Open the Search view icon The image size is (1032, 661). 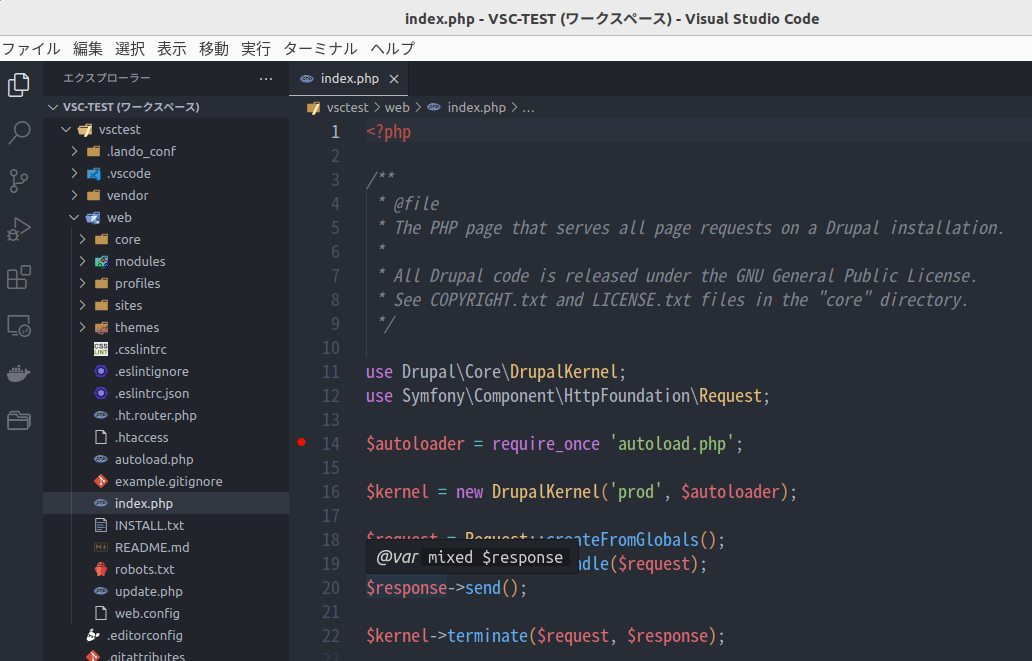(x=18, y=133)
